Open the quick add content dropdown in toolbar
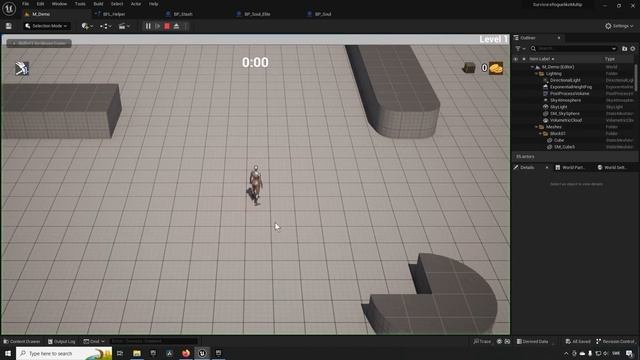The image size is (640, 360). pos(87,26)
